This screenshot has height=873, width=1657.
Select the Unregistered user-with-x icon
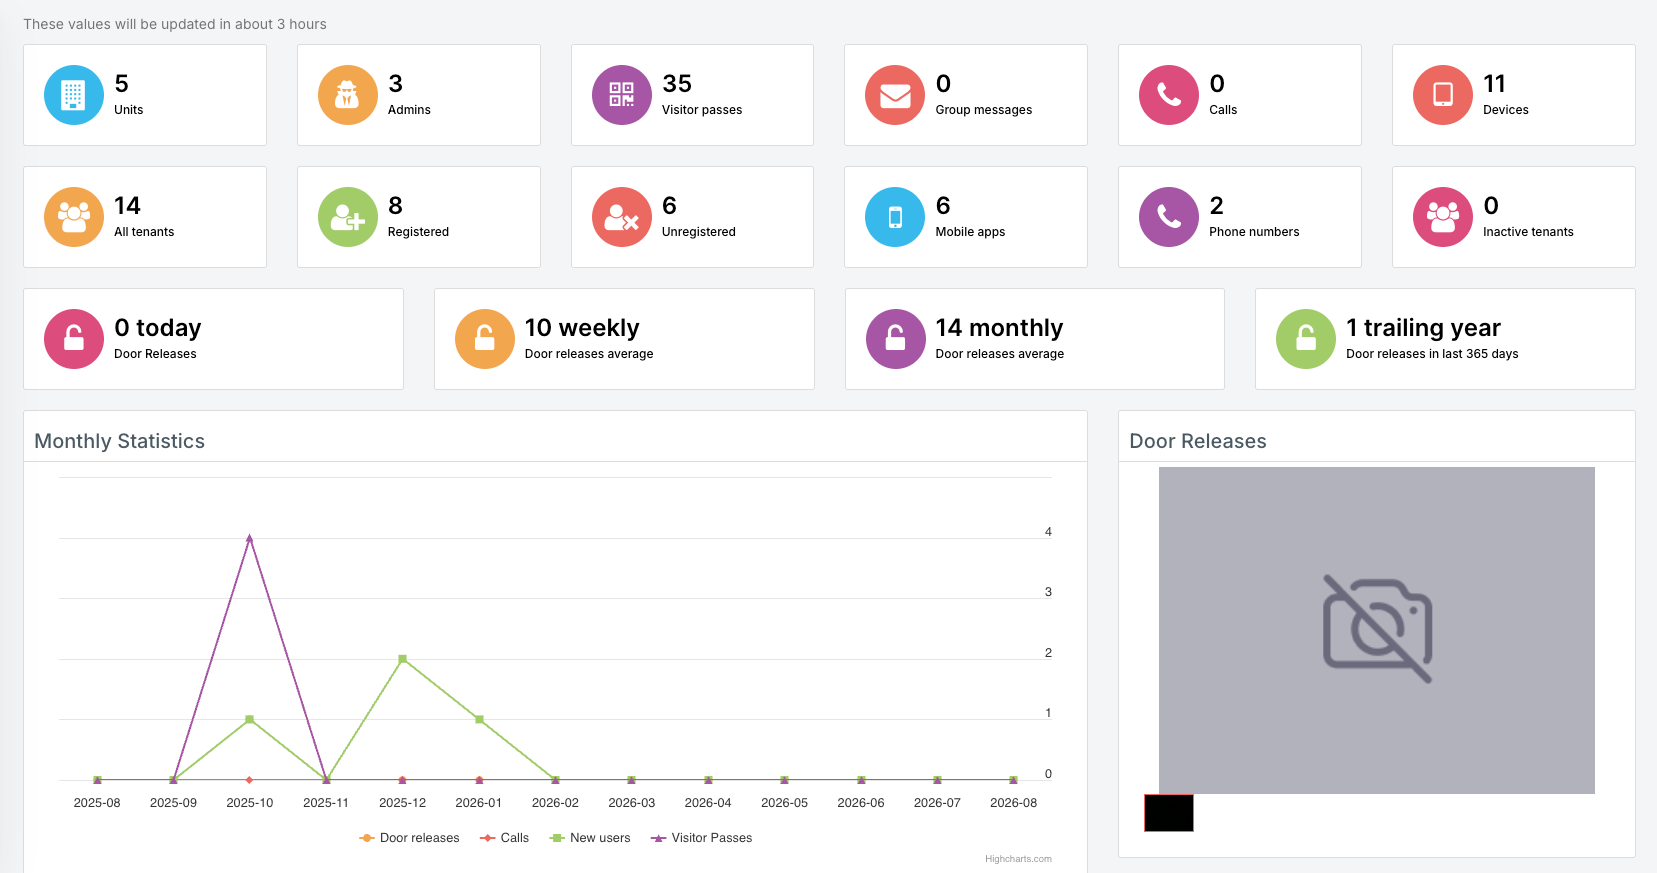pos(622,217)
